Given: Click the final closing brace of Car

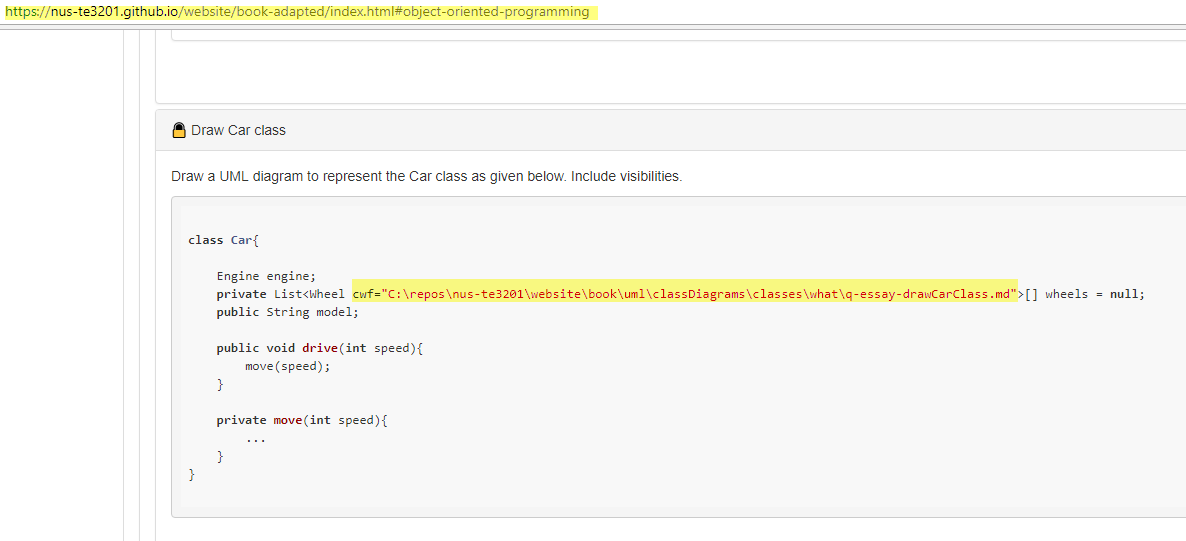Looking at the screenshot, I should pyautogui.click(x=192, y=474).
